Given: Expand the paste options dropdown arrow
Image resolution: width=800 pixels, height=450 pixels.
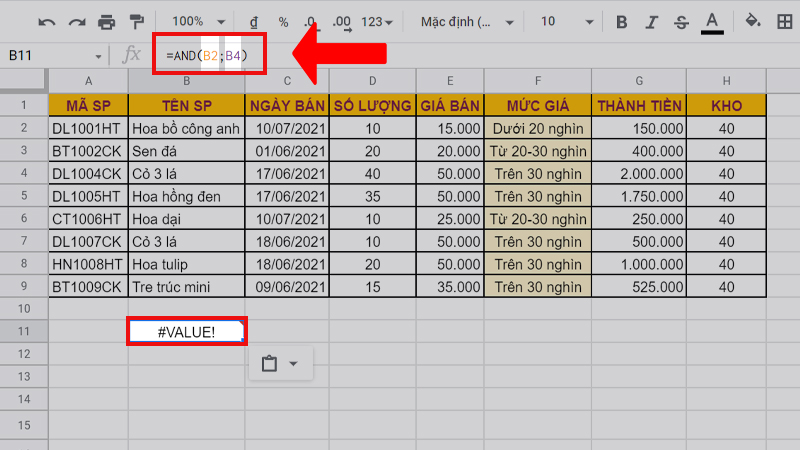Looking at the screenshot, I should [293, 364].
